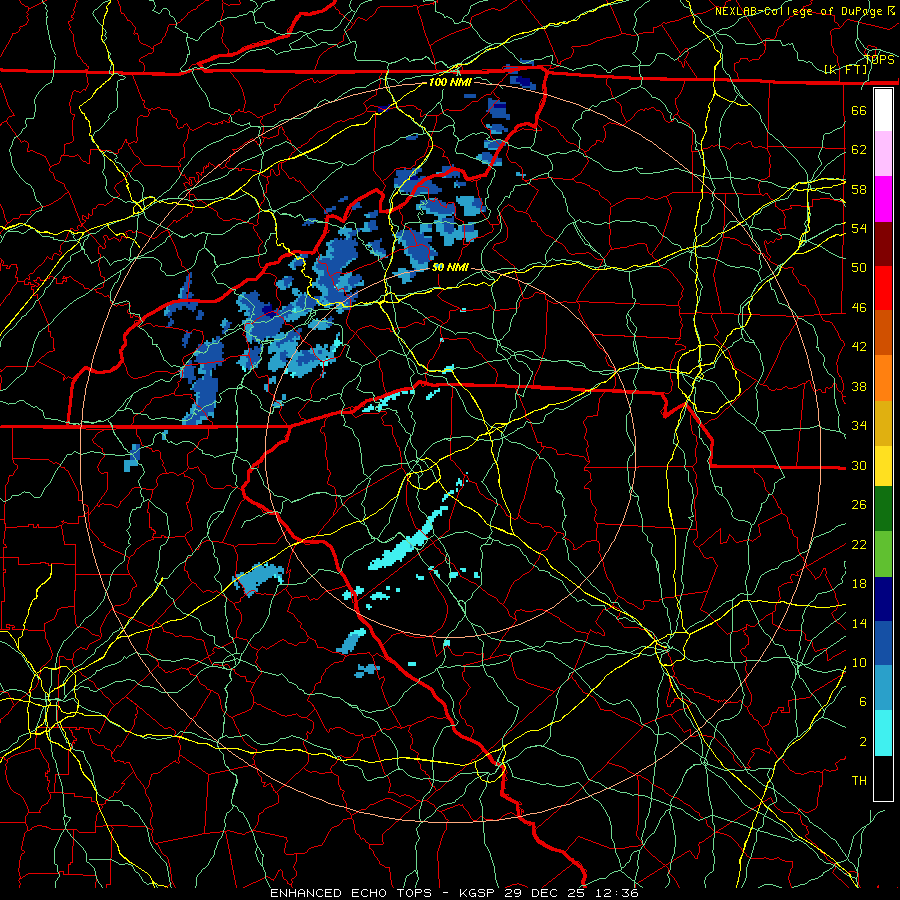The image size is (900, 900).
Task: Click the 26 legend value
Action: point(859,505)
